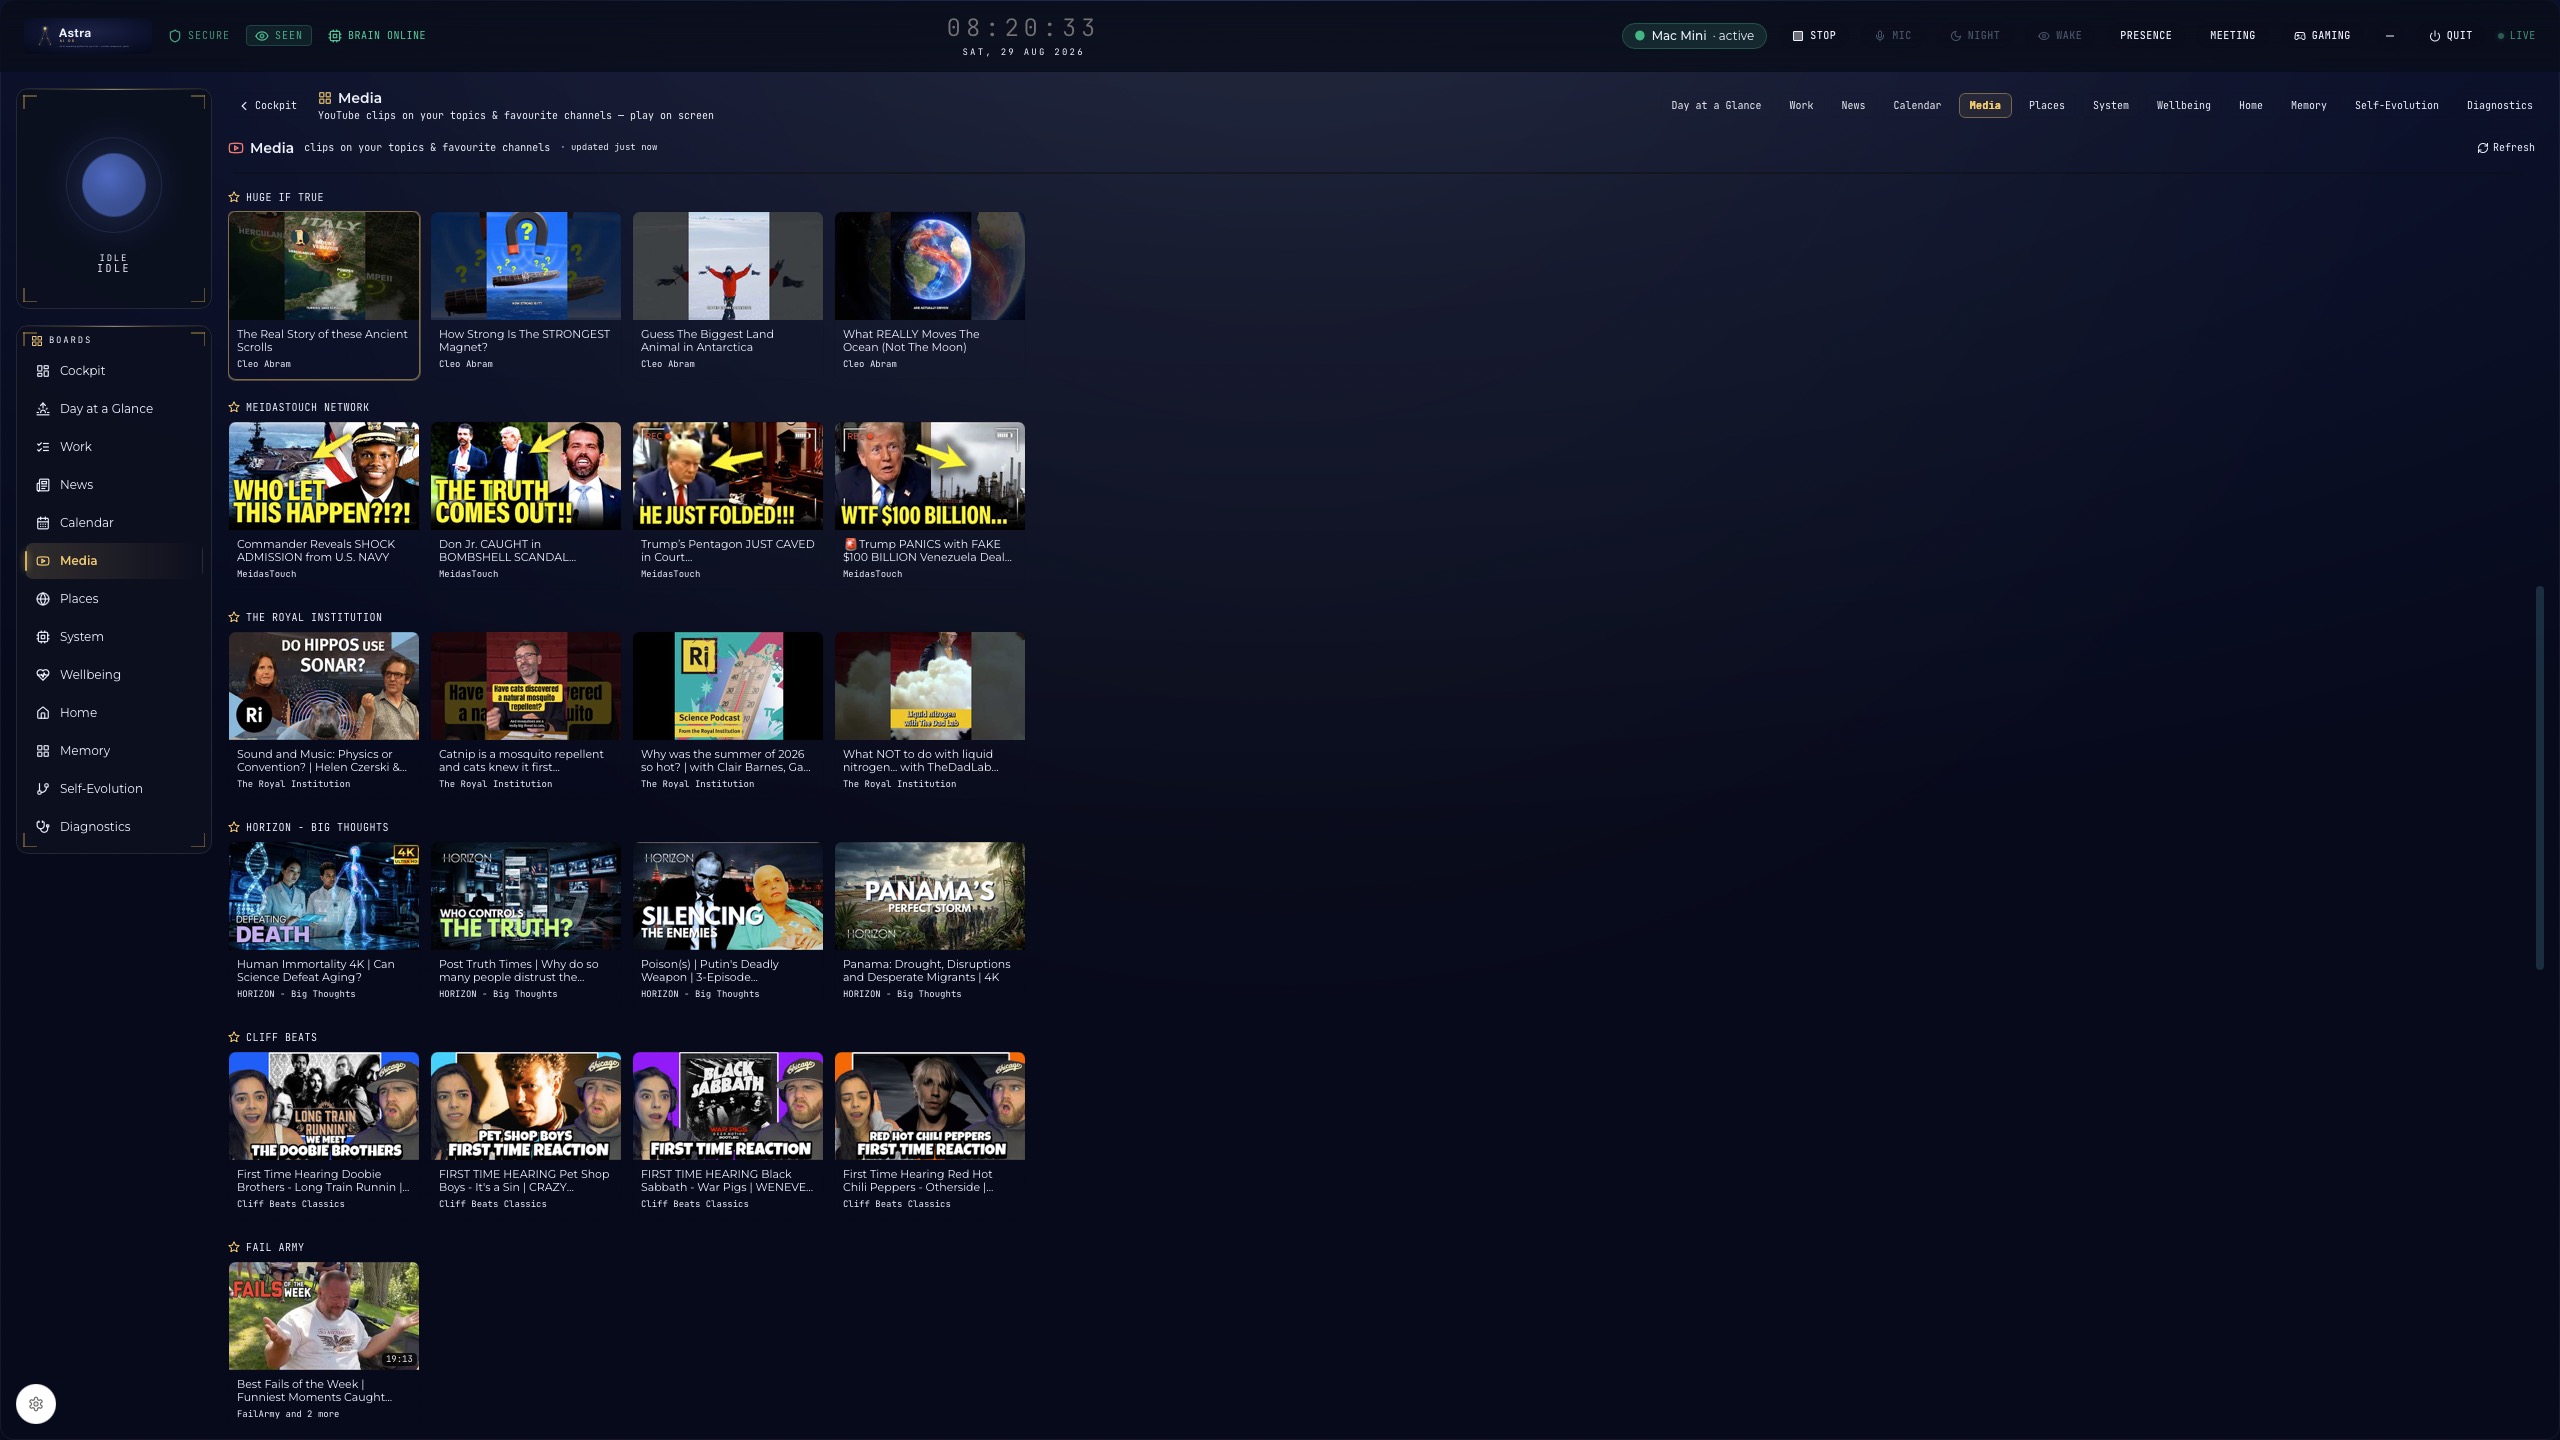Click the Astra logo in the top bar
The width and height of the screenshot is (2560, 1440).
(88, 35)
